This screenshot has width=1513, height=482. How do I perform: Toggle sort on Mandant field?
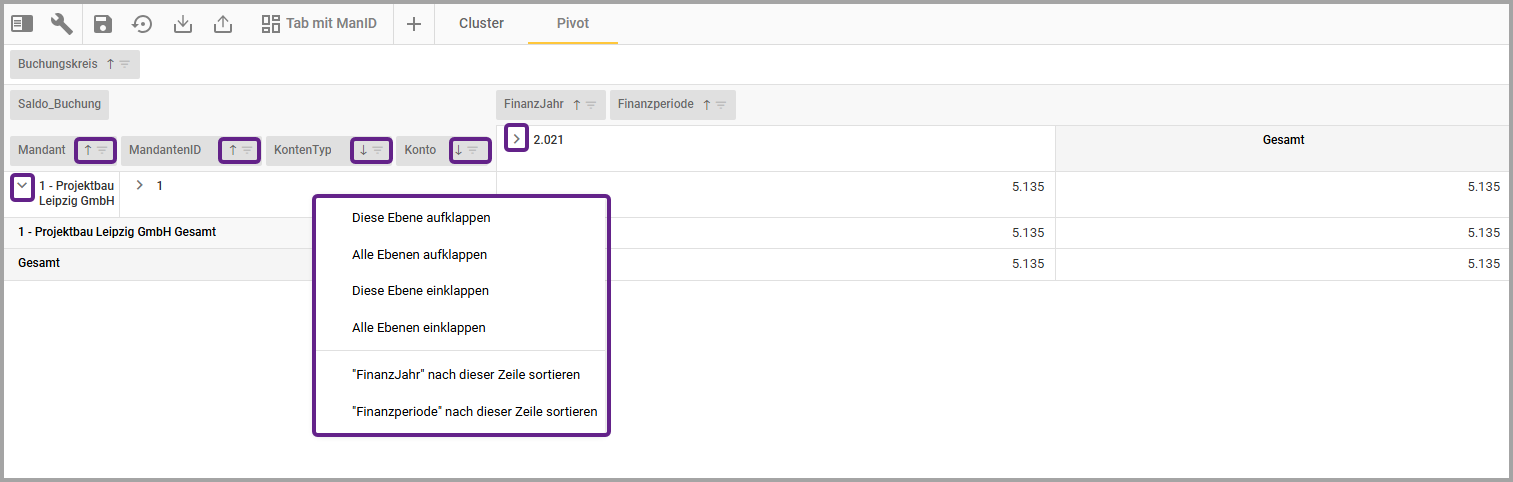[88, 150]
